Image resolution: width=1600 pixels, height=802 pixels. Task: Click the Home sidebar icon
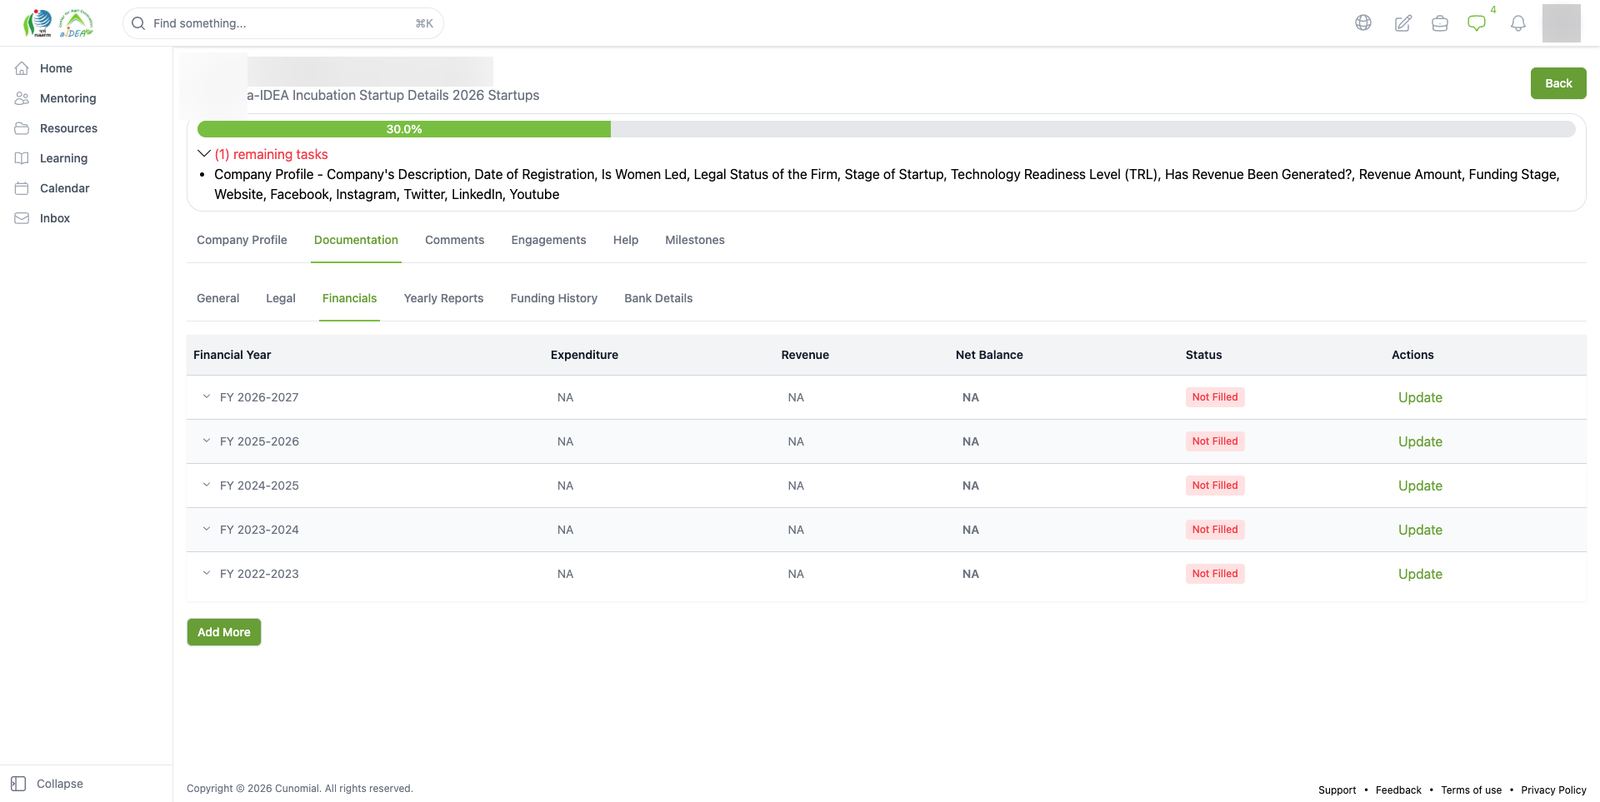tap(22, 68)
